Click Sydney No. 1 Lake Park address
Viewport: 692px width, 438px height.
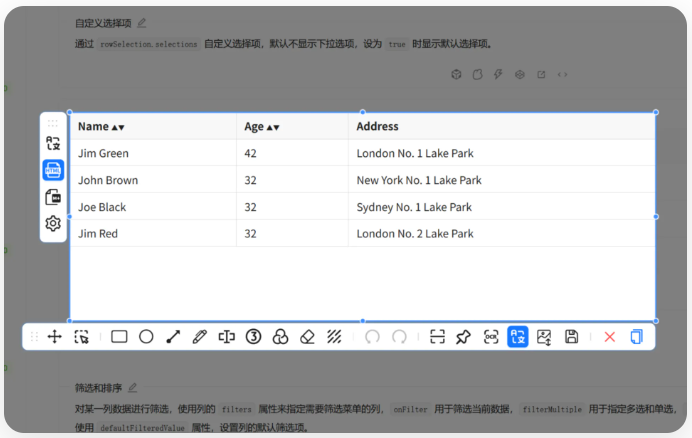tap(414, 207)
